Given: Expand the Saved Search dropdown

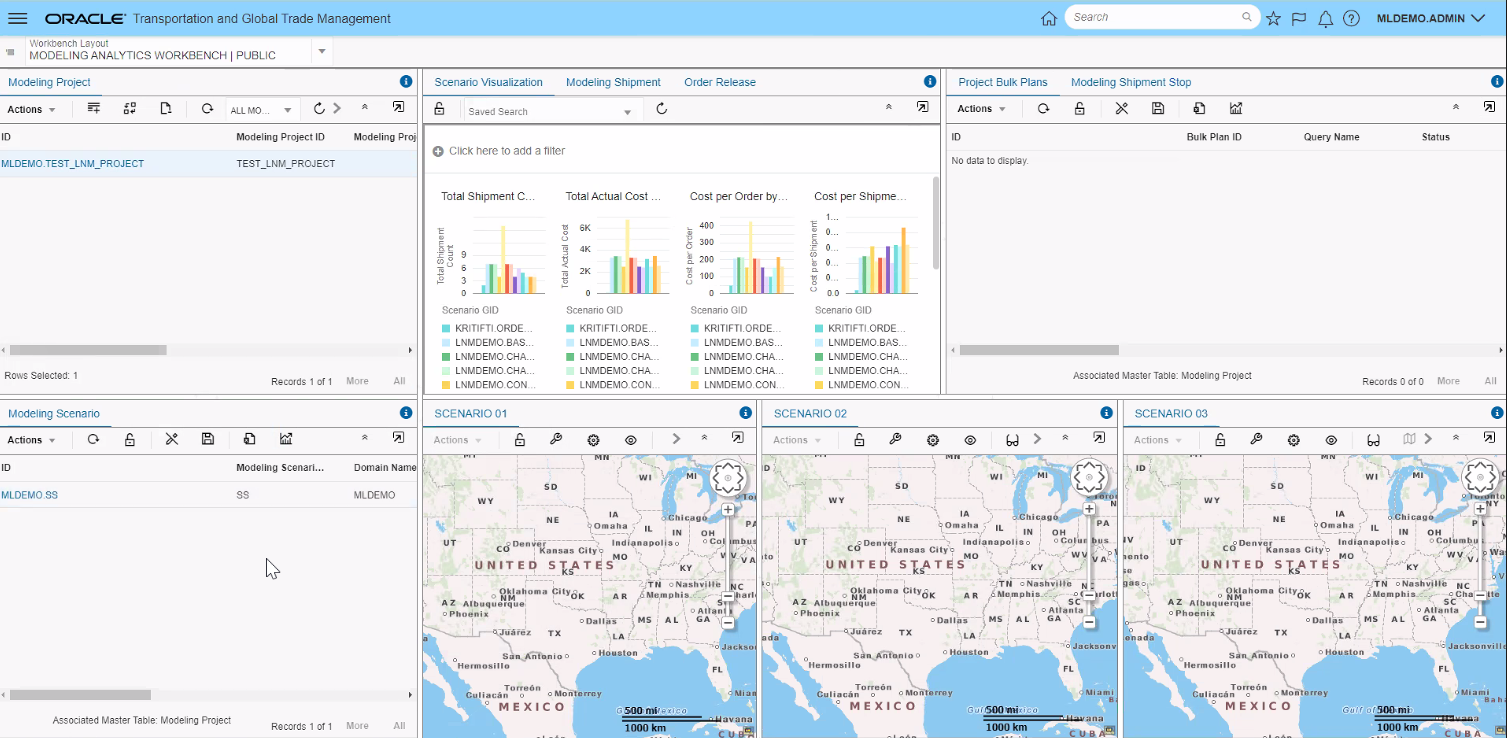Looking at the screenshot, I should 628,112.
